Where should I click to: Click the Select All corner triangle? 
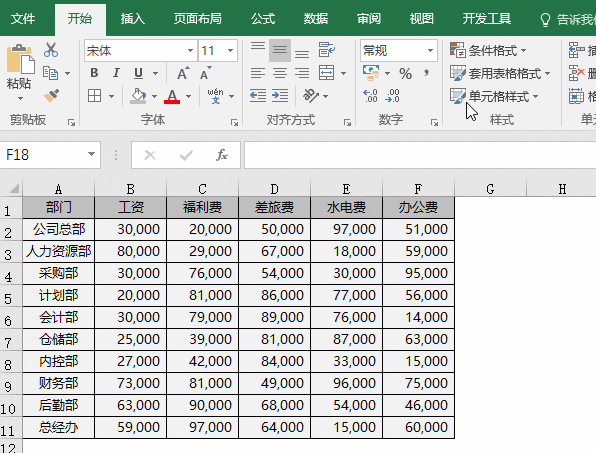click(x=14, y=188)
